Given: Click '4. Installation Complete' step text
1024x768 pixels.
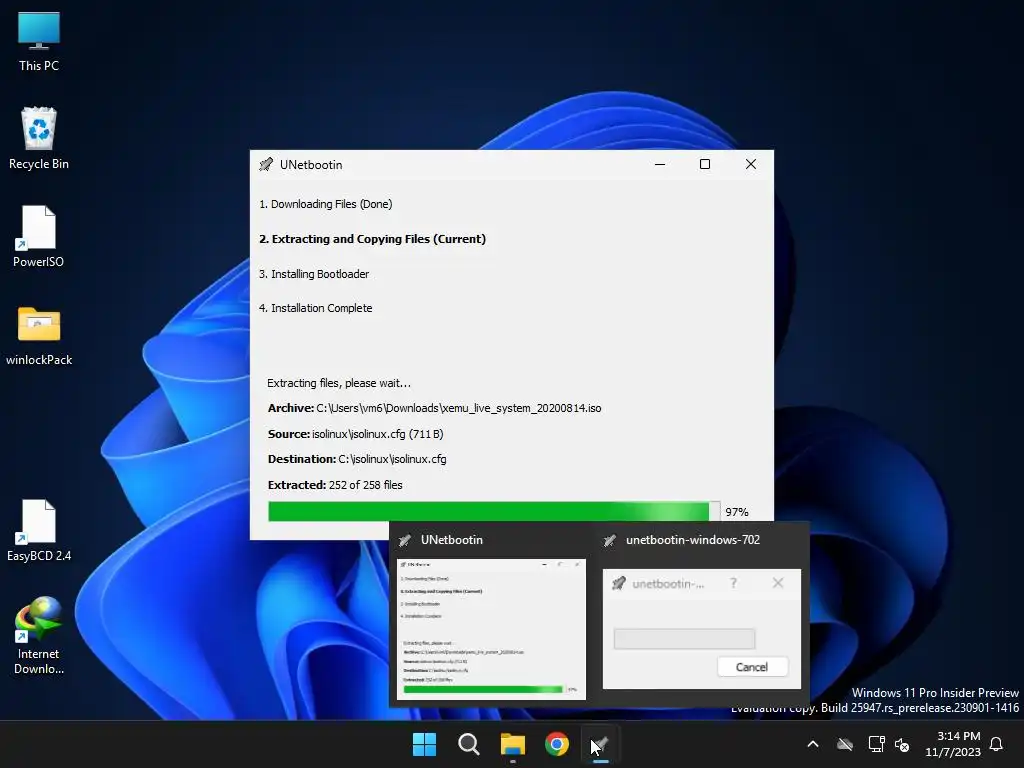Looking at the screenshot, I should coord(315,308).
